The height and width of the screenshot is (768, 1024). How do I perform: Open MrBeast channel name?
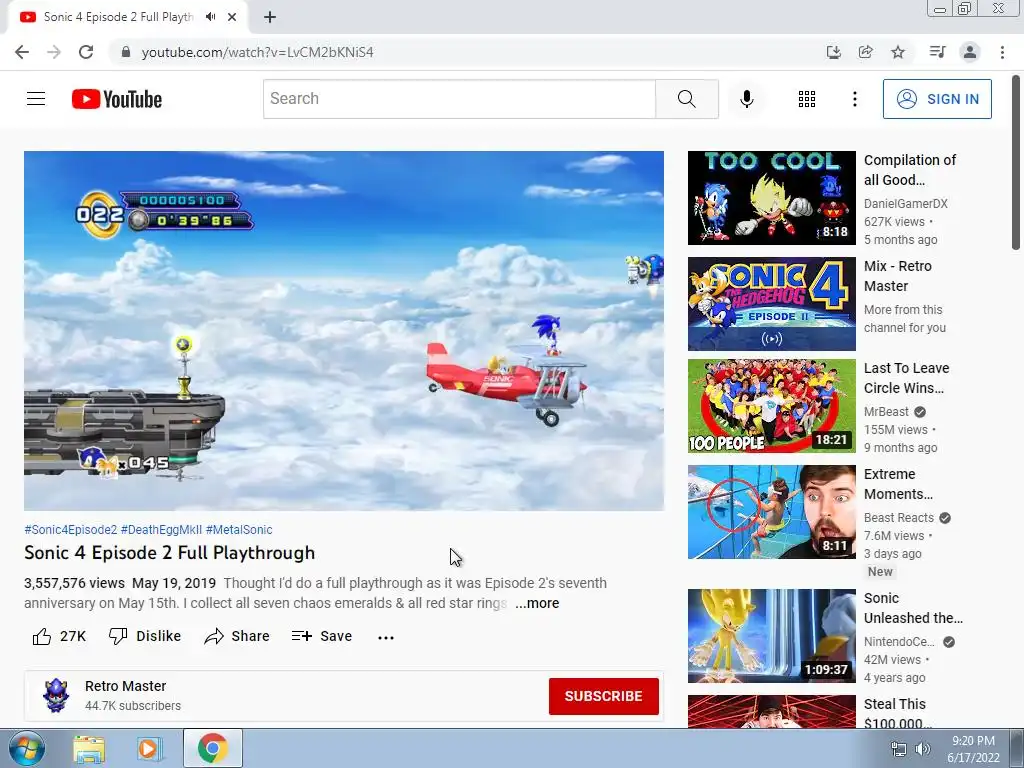tap(886, 412)
